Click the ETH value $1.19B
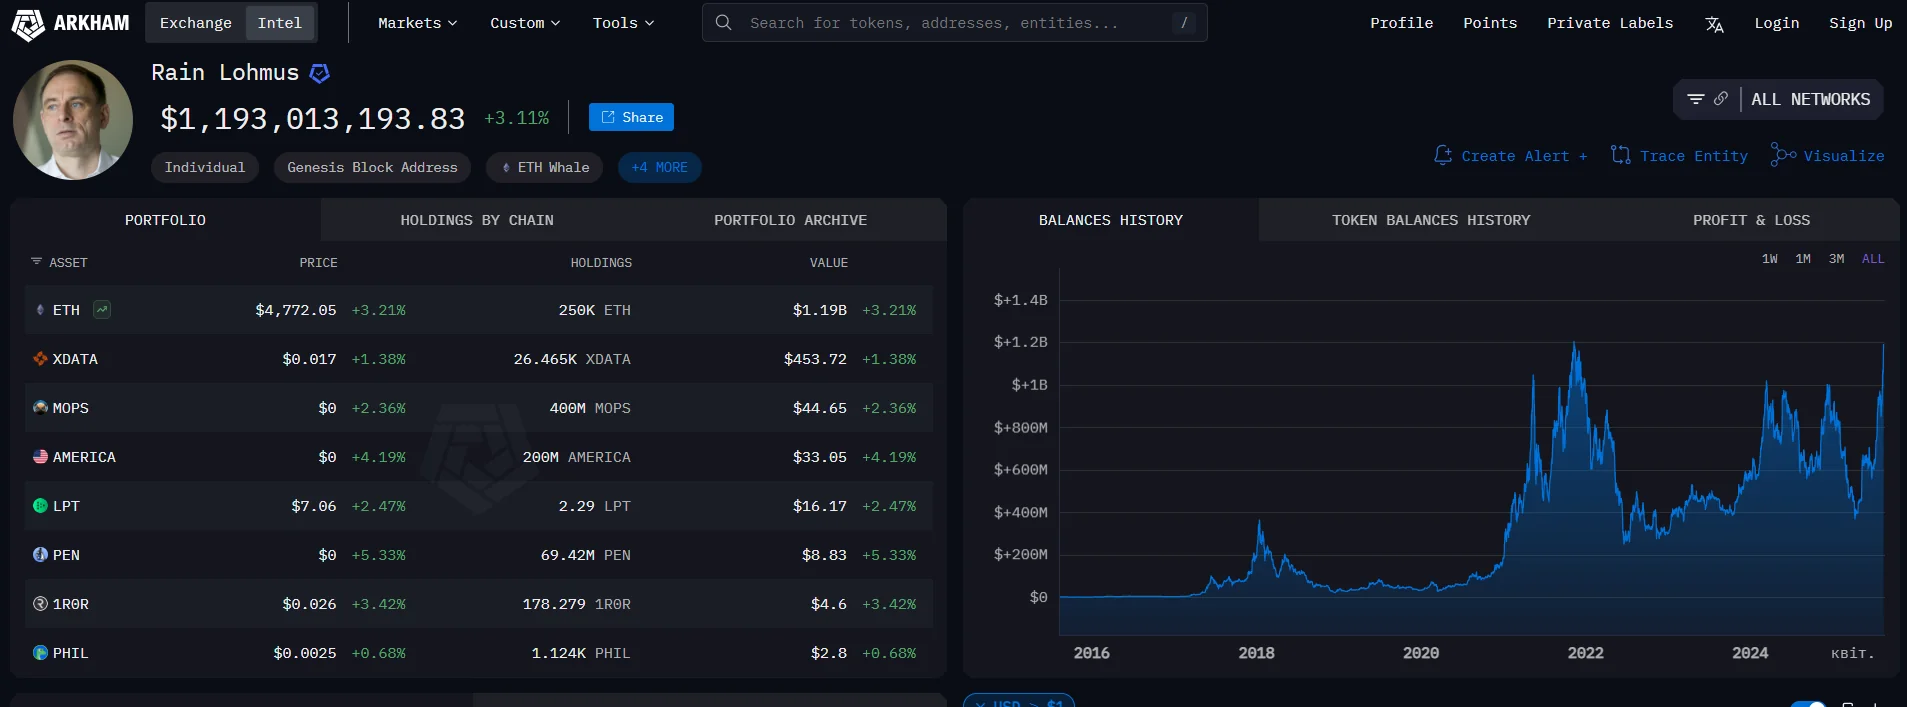This screenshot has width=1907, height=707. (819, 310)
